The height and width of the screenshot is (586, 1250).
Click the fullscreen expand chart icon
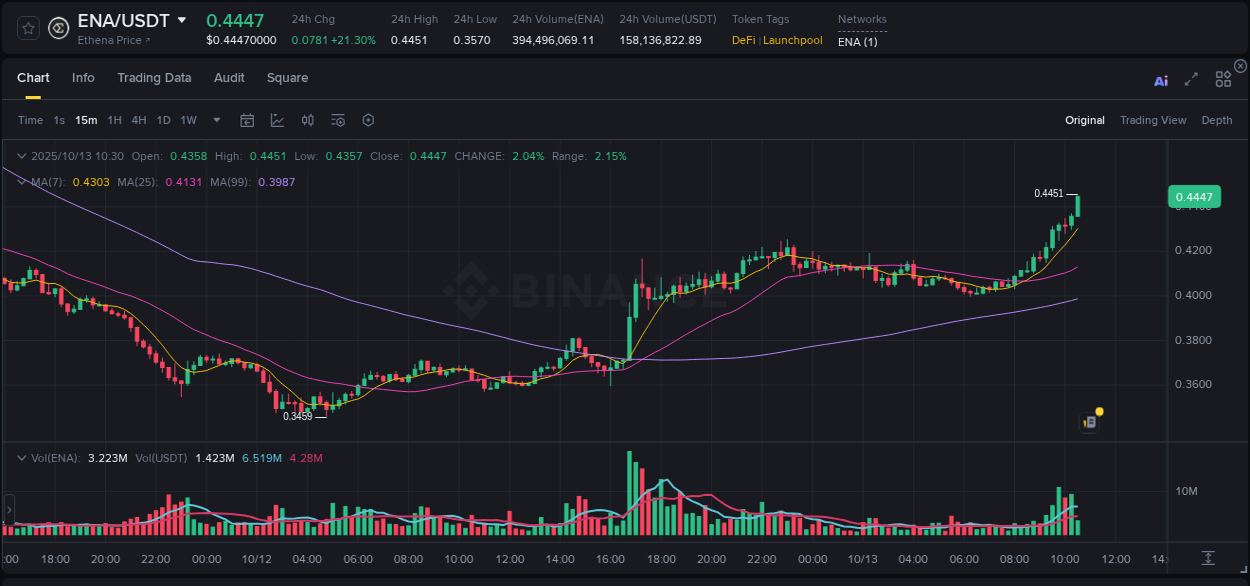click(1191, 80)
